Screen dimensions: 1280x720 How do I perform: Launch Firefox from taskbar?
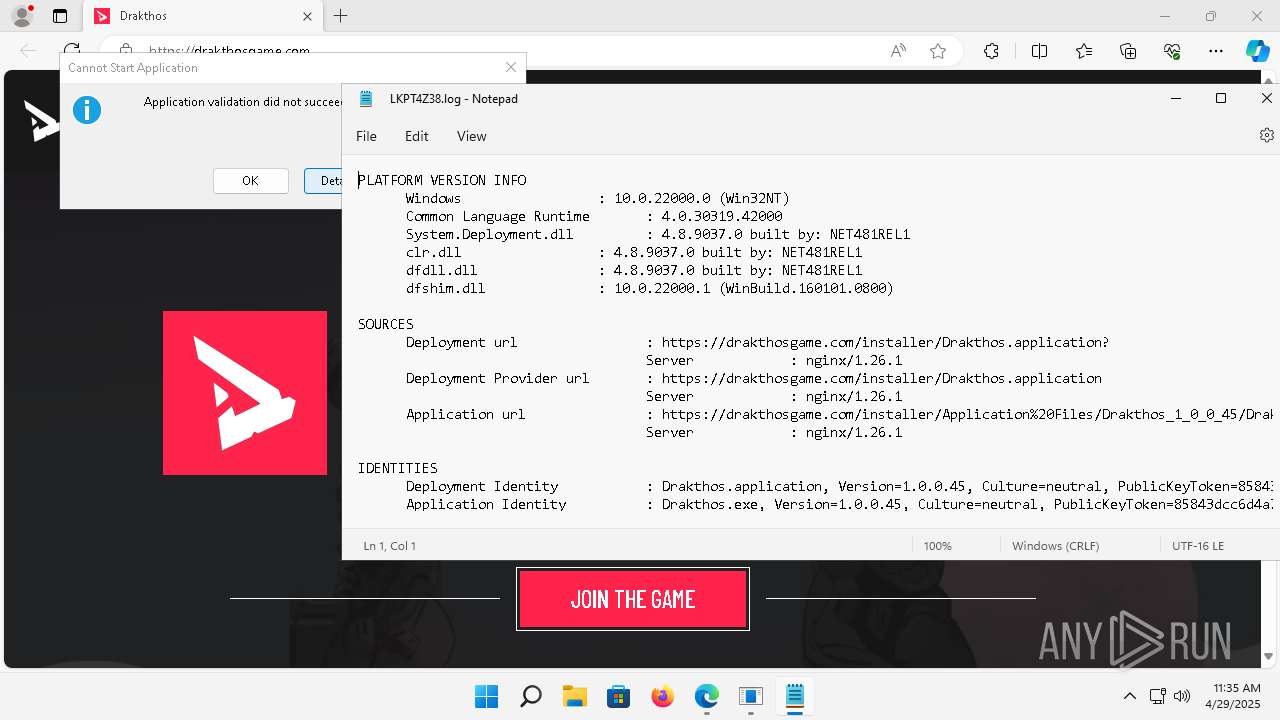(662, 696)
